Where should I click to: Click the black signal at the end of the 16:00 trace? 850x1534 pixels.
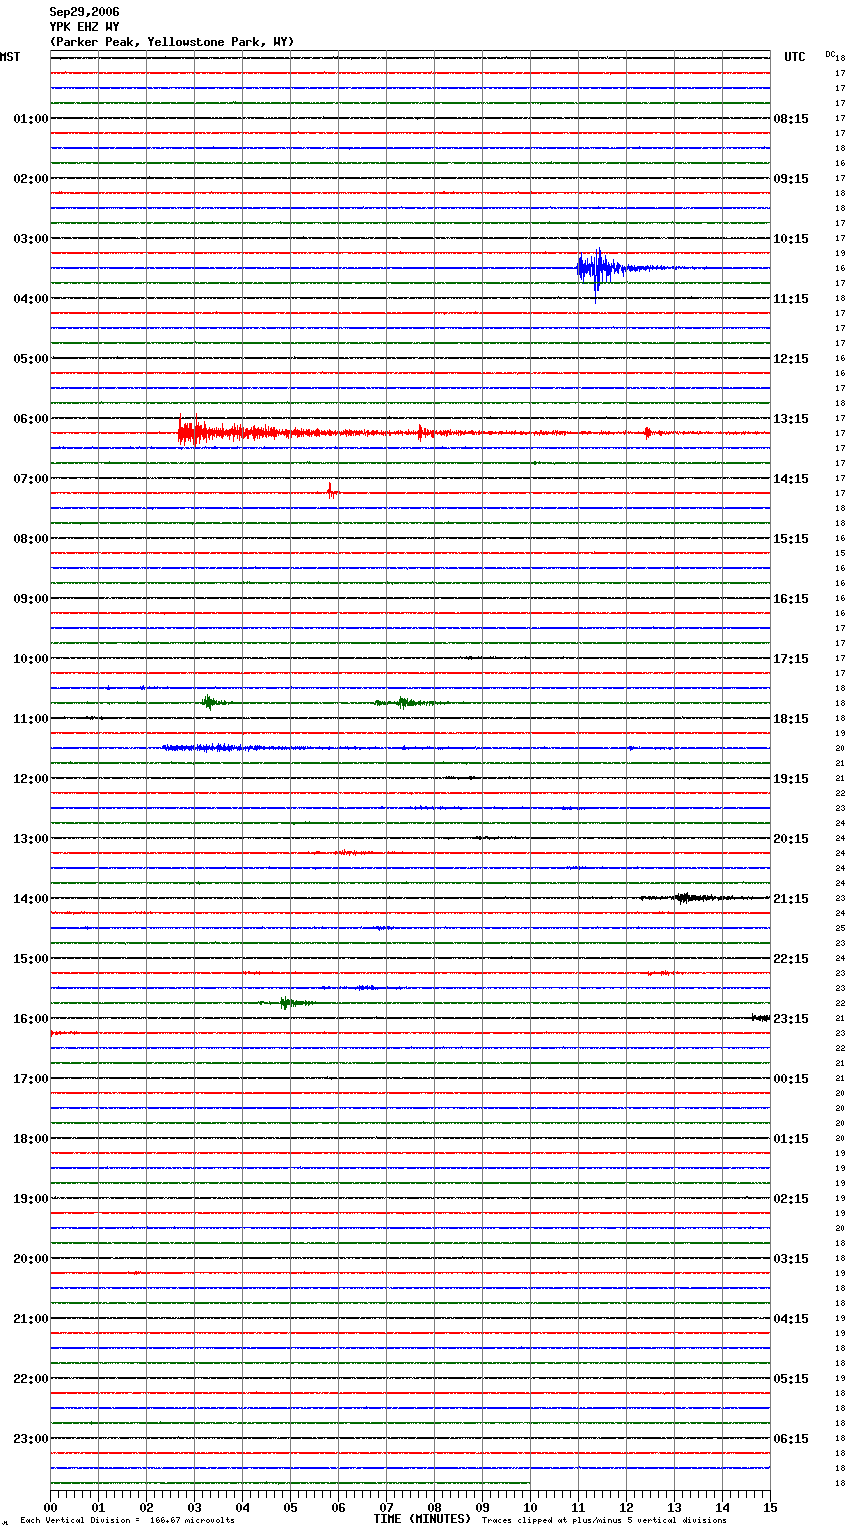tap(761, 1017)
